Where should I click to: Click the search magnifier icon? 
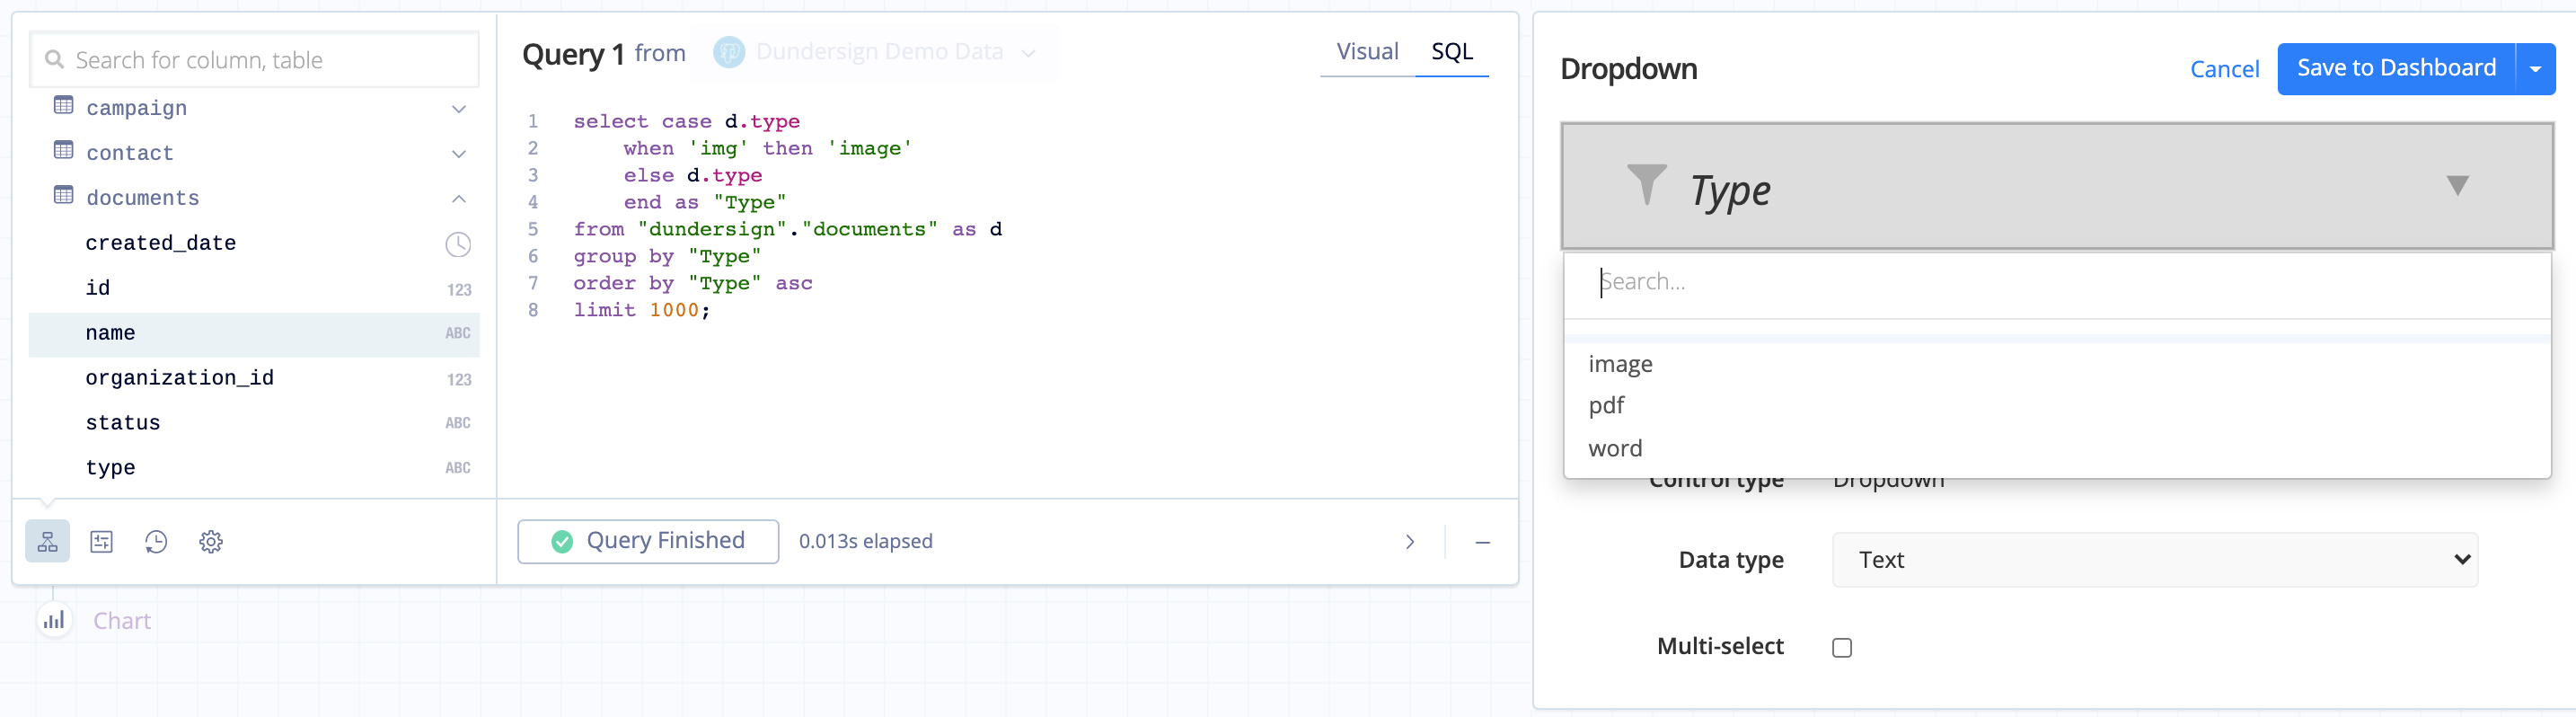click(x=54, y=60)
